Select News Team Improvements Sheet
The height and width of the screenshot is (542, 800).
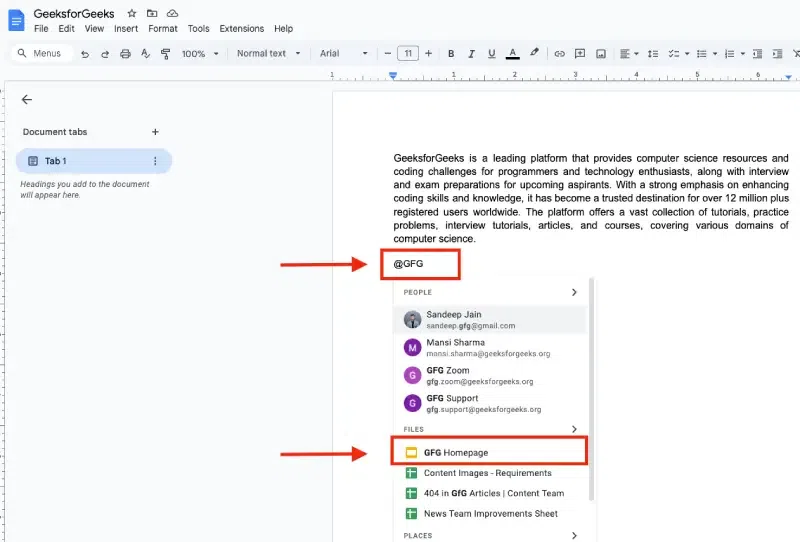point(490,514)
